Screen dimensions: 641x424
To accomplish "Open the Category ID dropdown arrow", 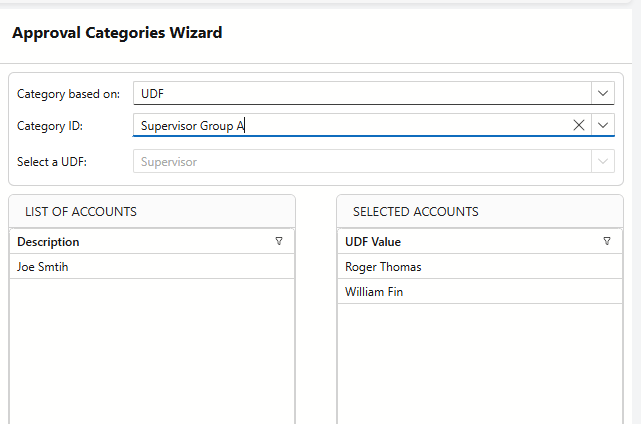I will click(x=603, y=125).
